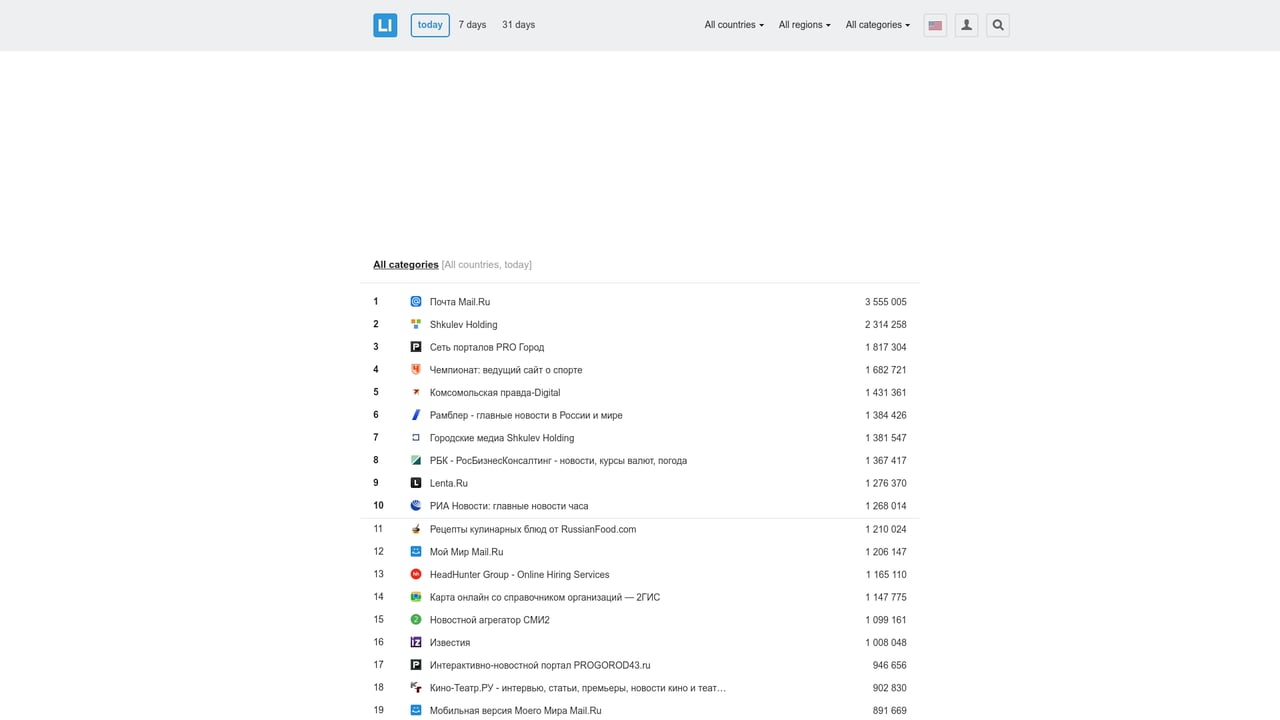Click the LI logo icon
This screenshot has width=1280, height=720.
click(385, 25)
